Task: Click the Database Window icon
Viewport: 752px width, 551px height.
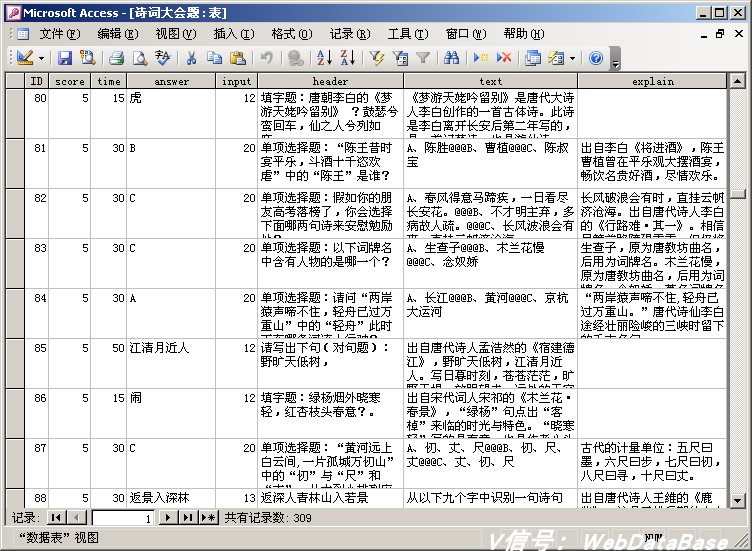Action: pyautogui.click(x=533, y=58)
